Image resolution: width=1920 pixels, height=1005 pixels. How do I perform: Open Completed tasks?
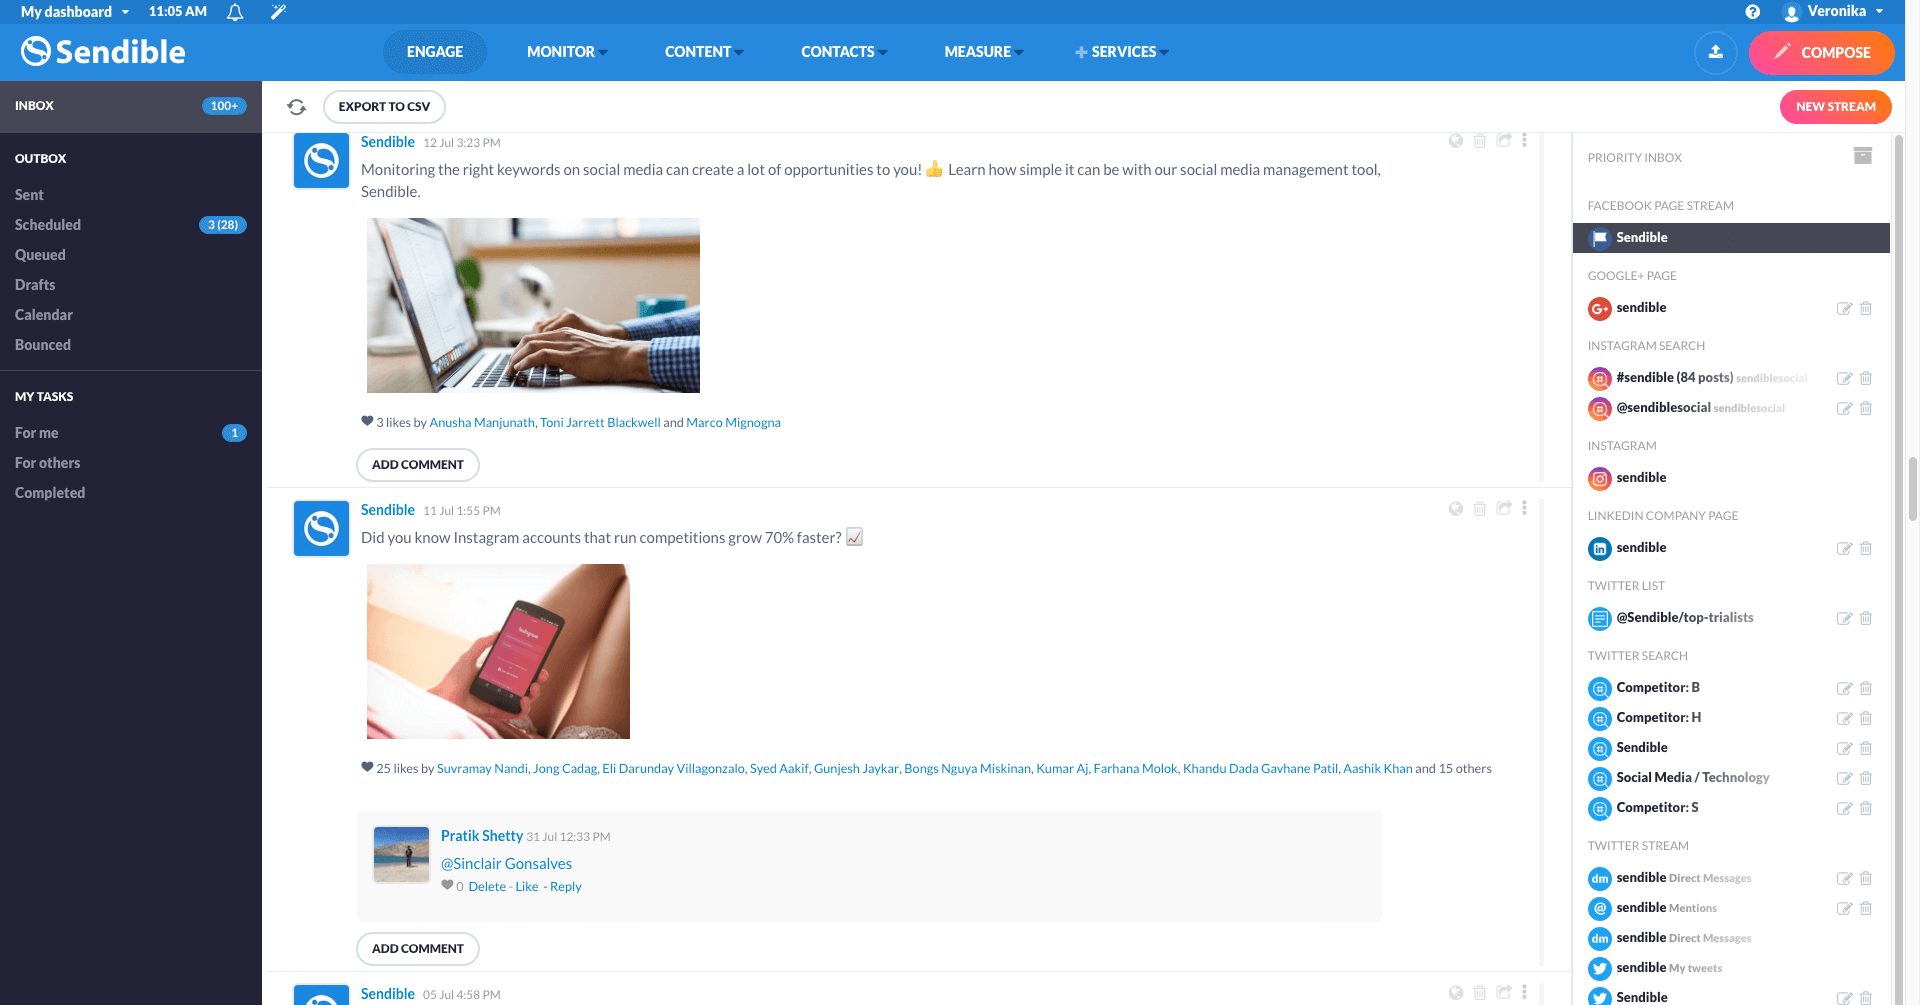50,493
